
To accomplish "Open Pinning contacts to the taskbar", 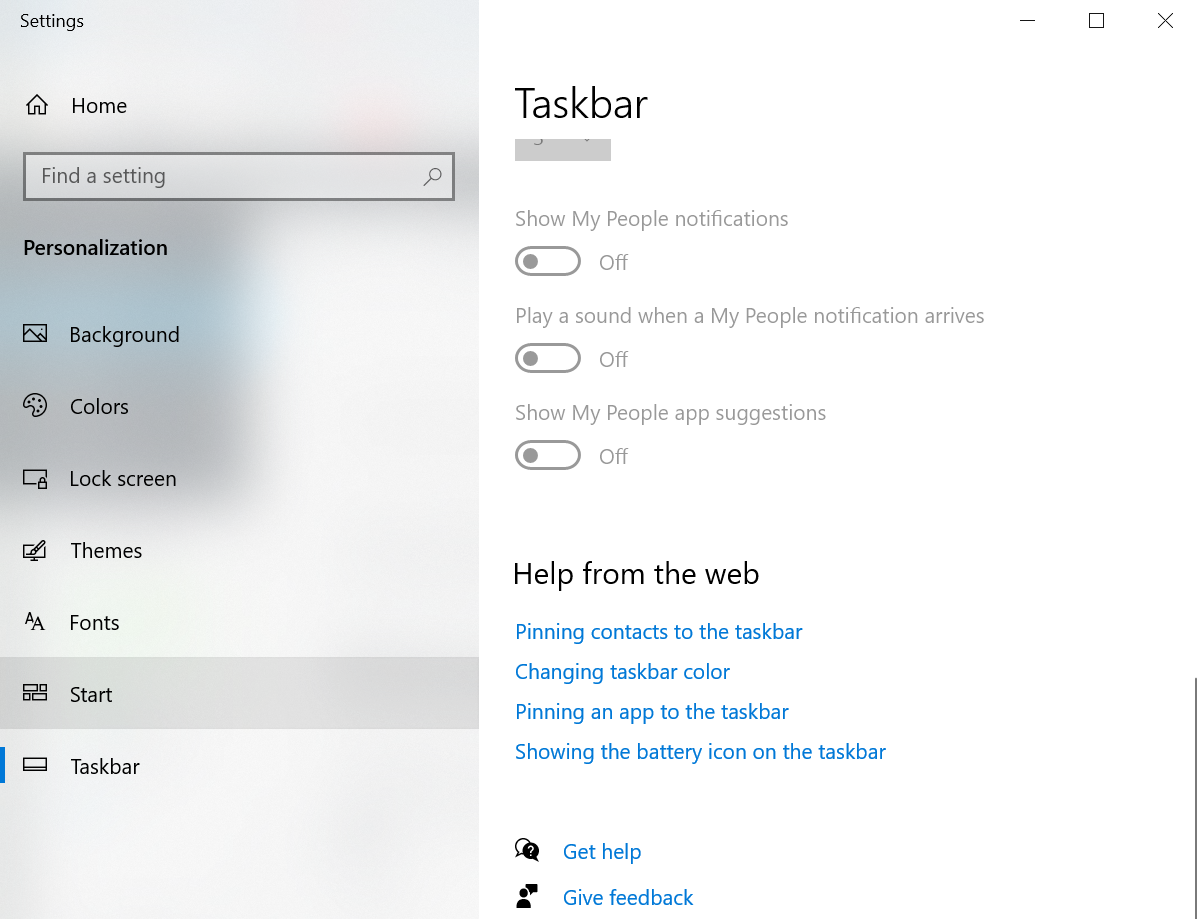I will (658, 631).
